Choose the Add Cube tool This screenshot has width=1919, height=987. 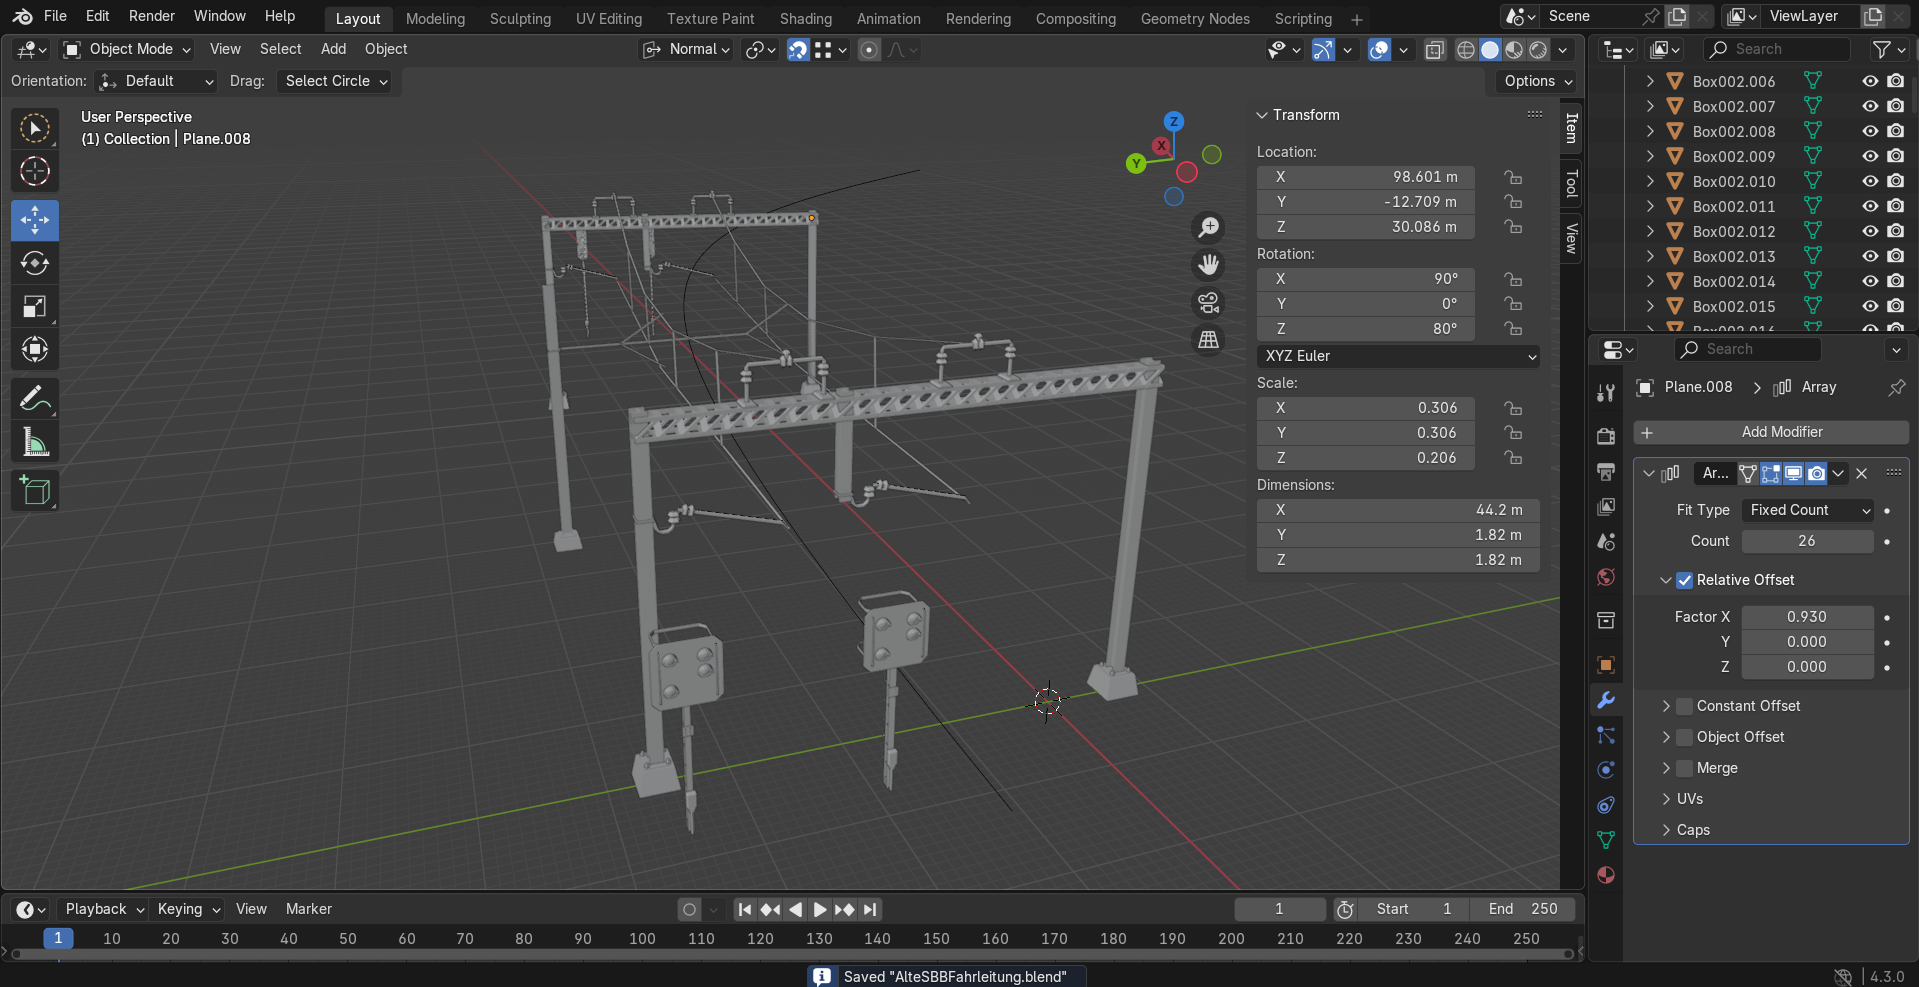[x=35, y=491]
